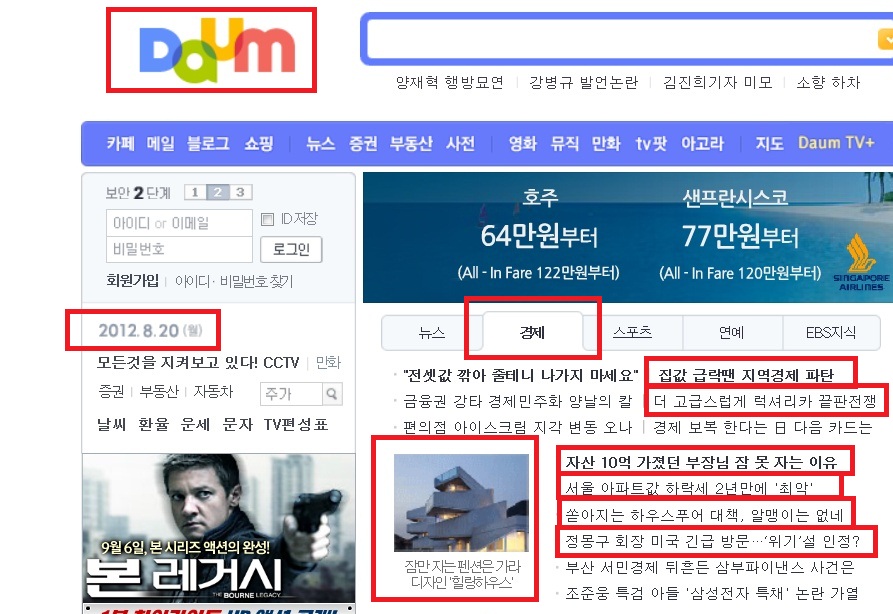Open the 날씨 weather link
Viewport: 893px width, 614px height.
pyautogui.click(x=112, y=425)
